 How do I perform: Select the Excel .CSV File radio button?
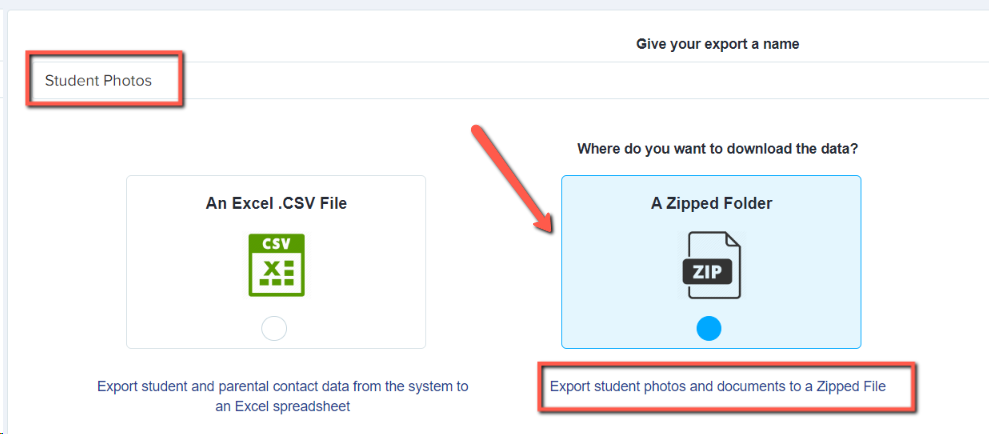click(274, 329)
